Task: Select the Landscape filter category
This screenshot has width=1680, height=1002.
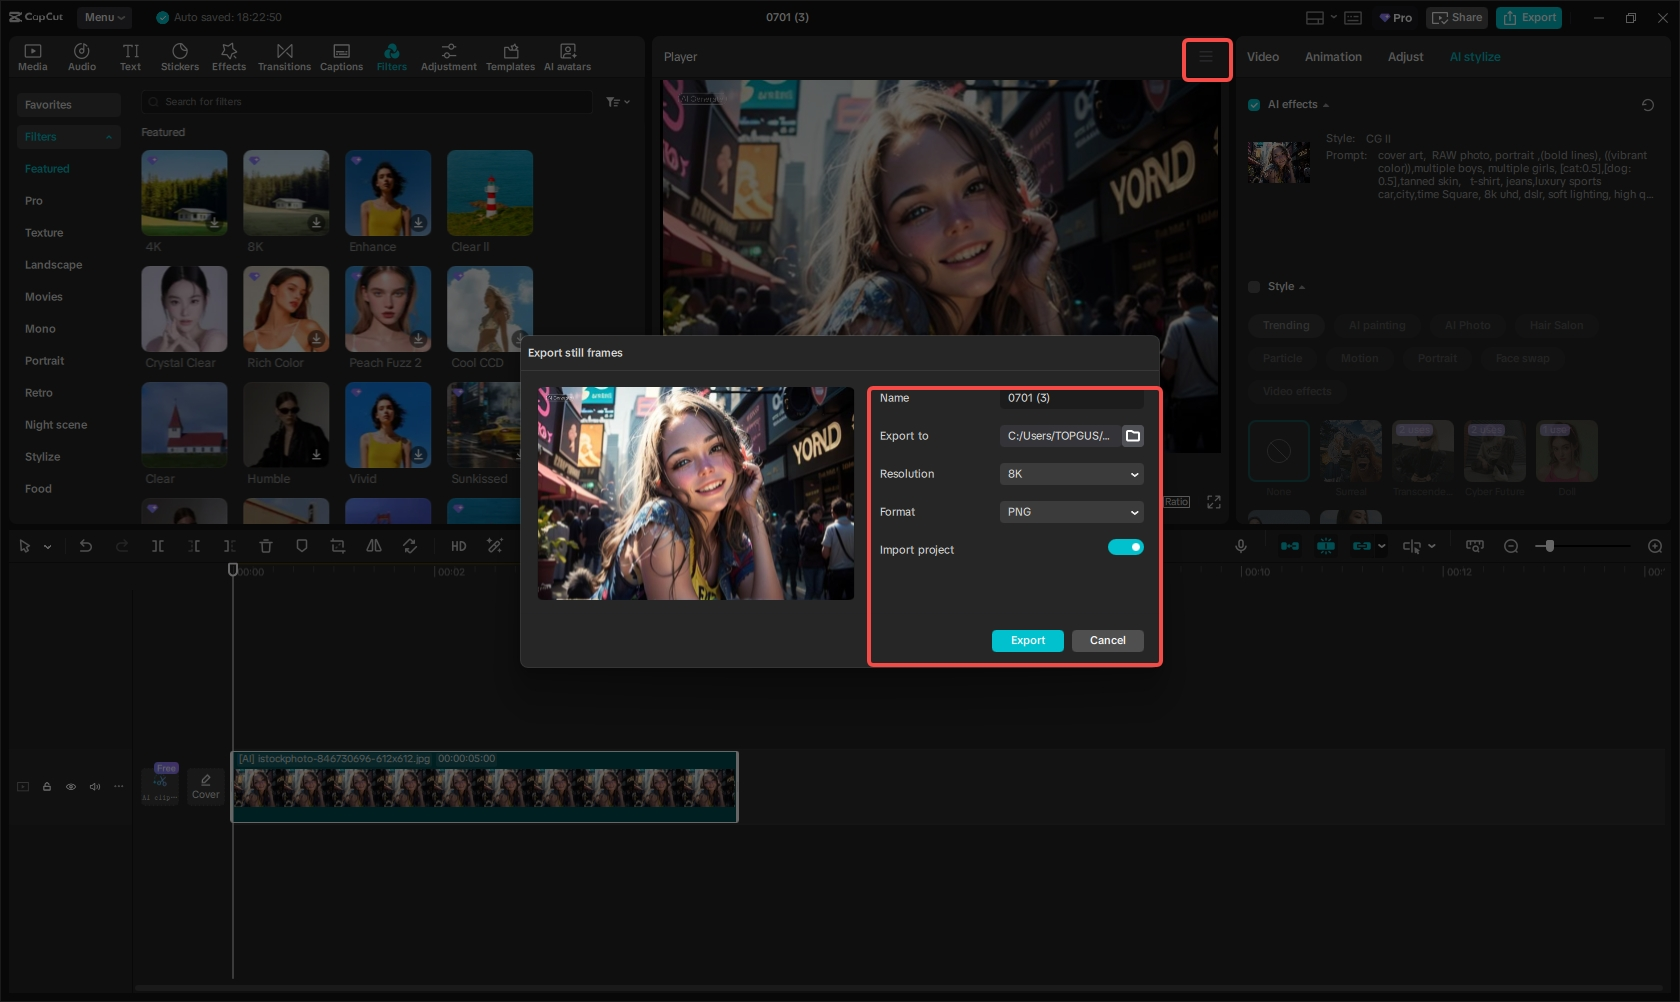Action: click(54, 265)
